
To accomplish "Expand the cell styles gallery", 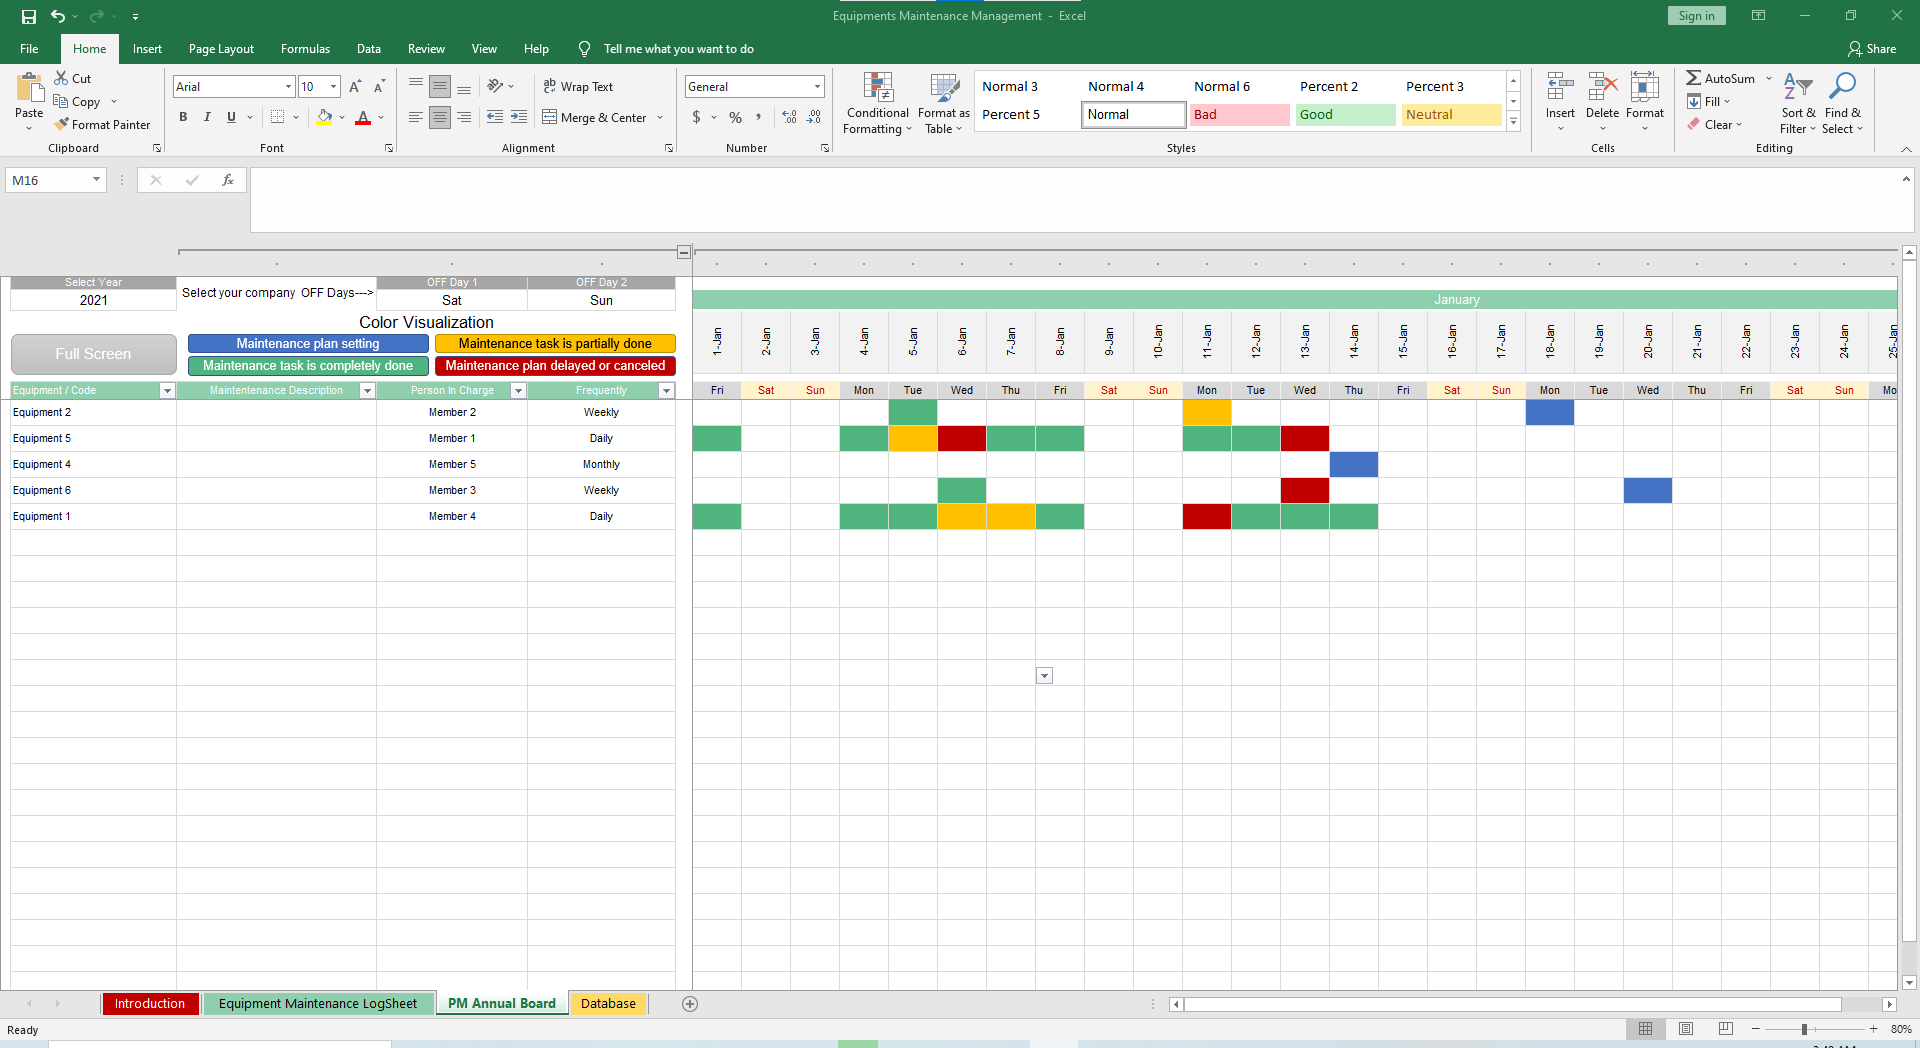I will point(1514,122).
